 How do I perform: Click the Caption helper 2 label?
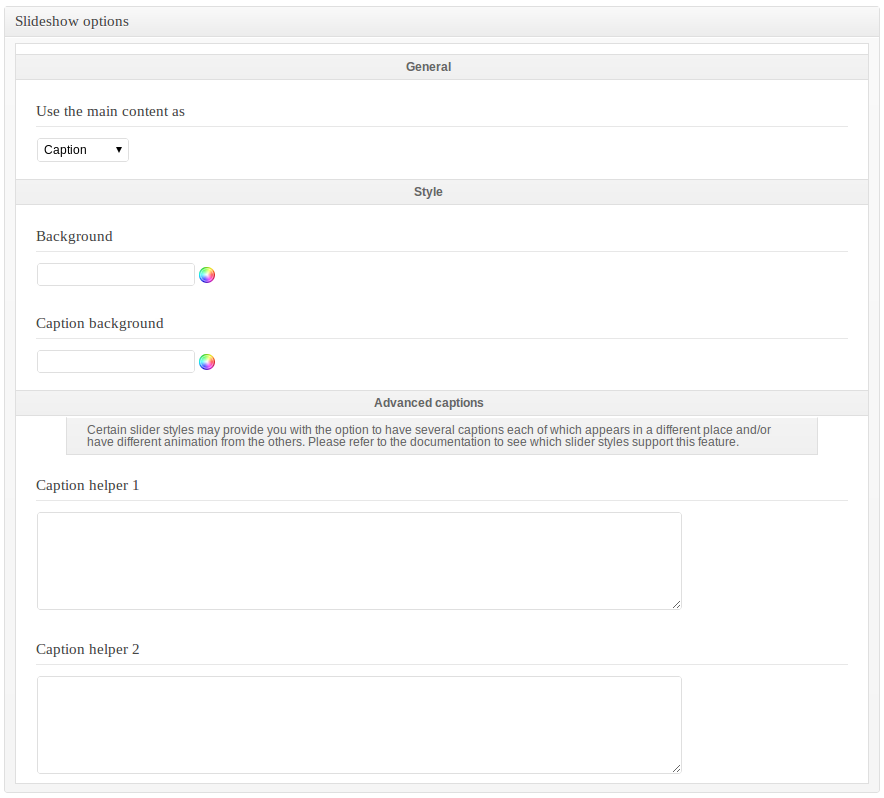click(88, 650)
